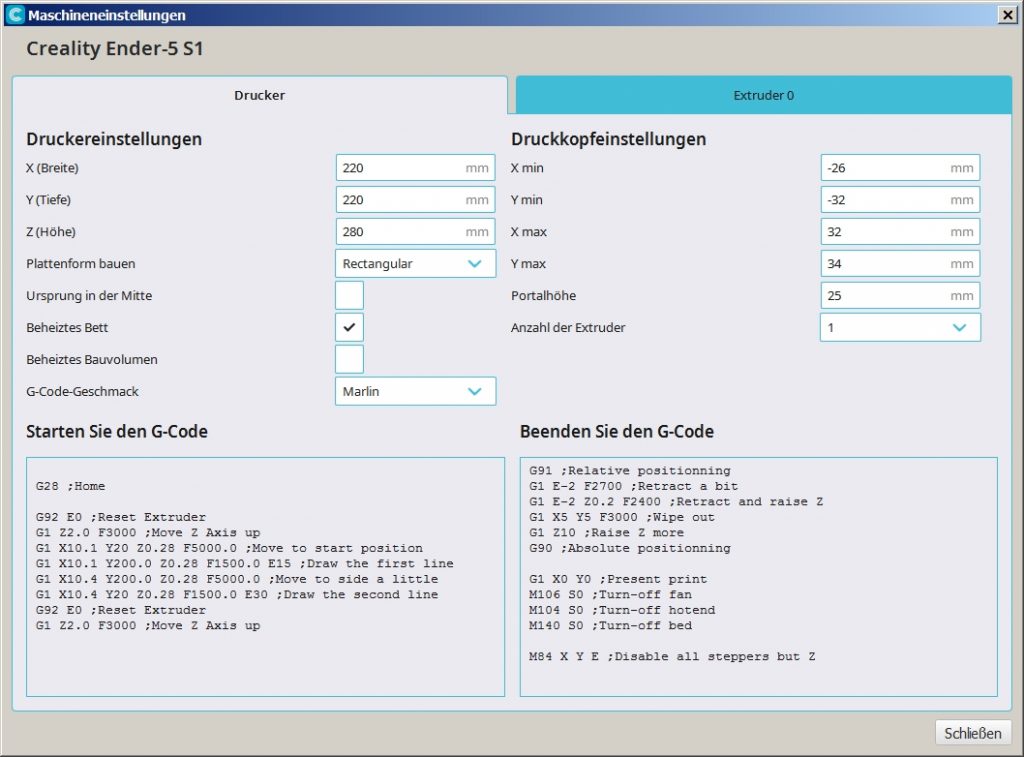The width and height of the screenshot is (1024, 757).
Task: Click the Schließen button
Action: pos(972,733)
